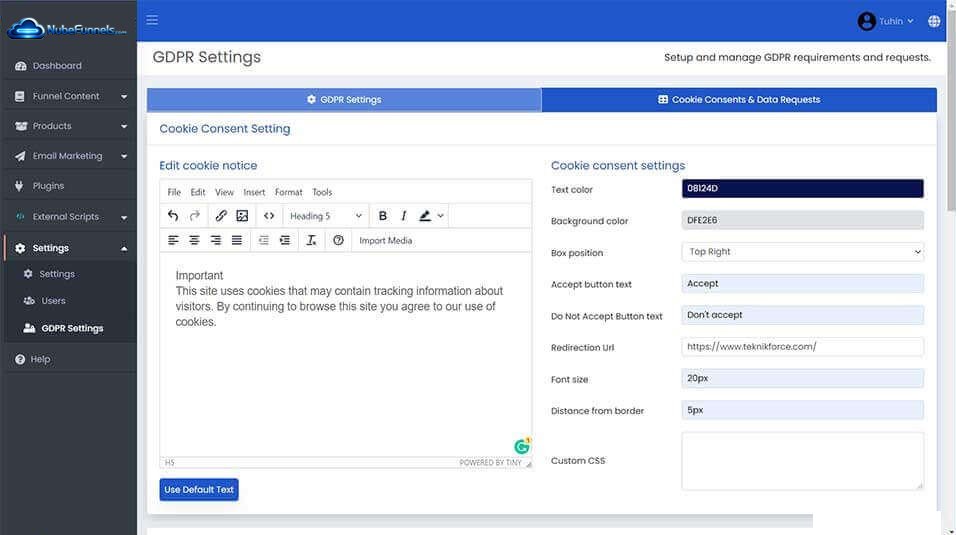Switch to Cookie Consents & Data Requests tab

(739, 100)
